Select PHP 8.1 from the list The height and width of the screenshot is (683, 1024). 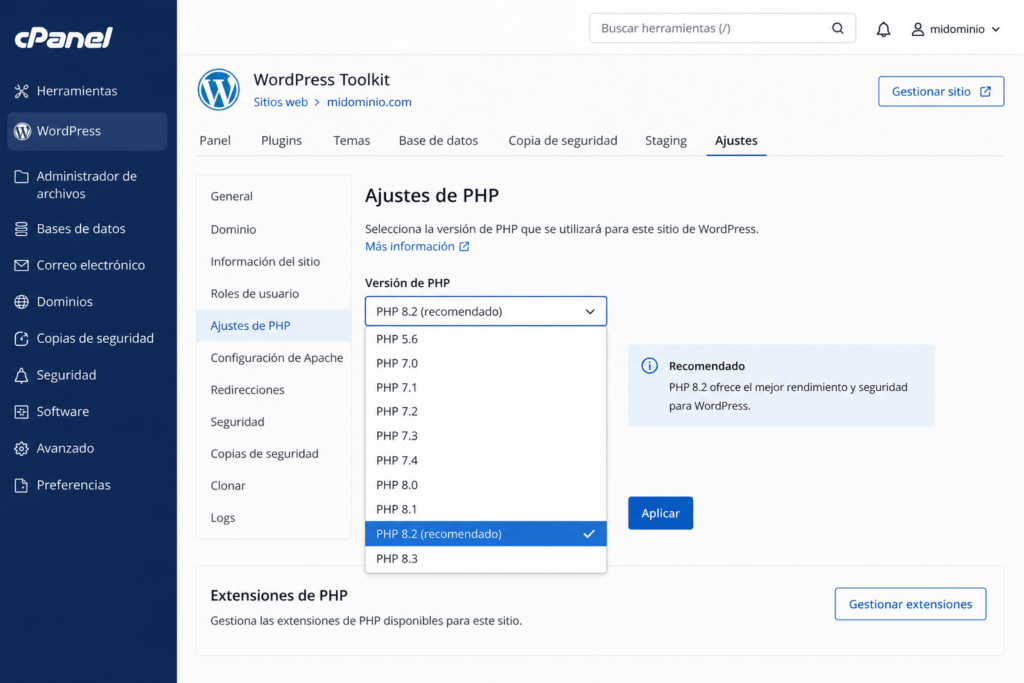(485, 509)
